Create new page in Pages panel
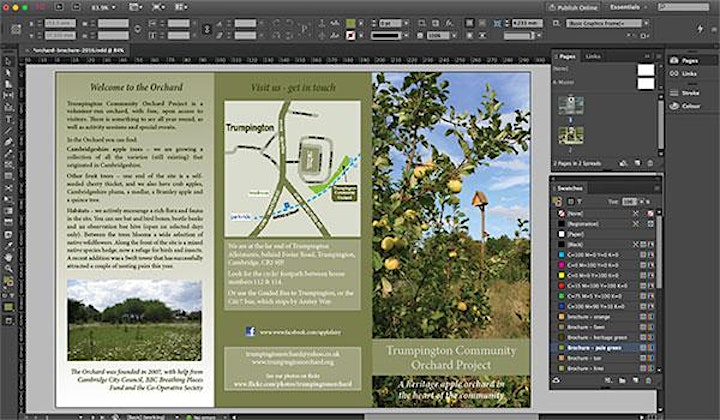The image size is (720, 420). point(637,163)
